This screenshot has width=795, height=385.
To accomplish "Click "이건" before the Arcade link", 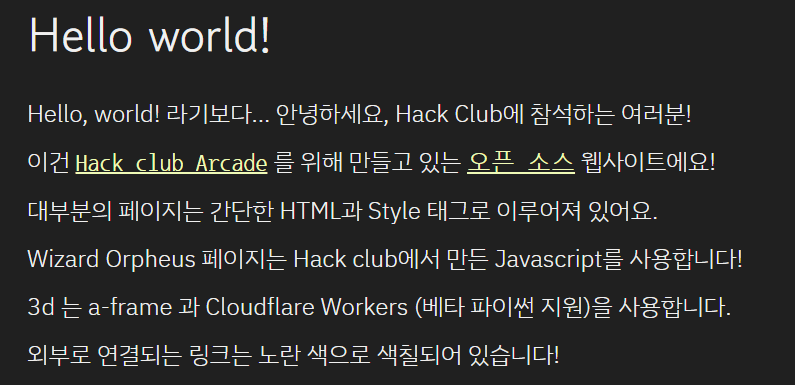I will tap(49, 163).
